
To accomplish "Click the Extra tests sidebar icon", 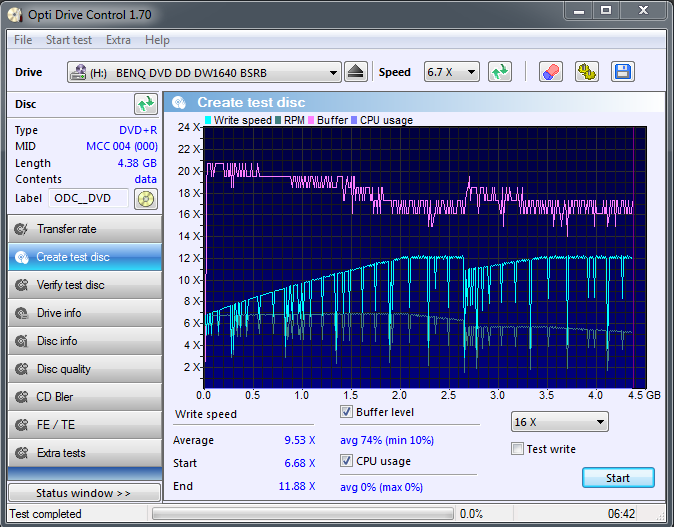I will pos(21,453).
